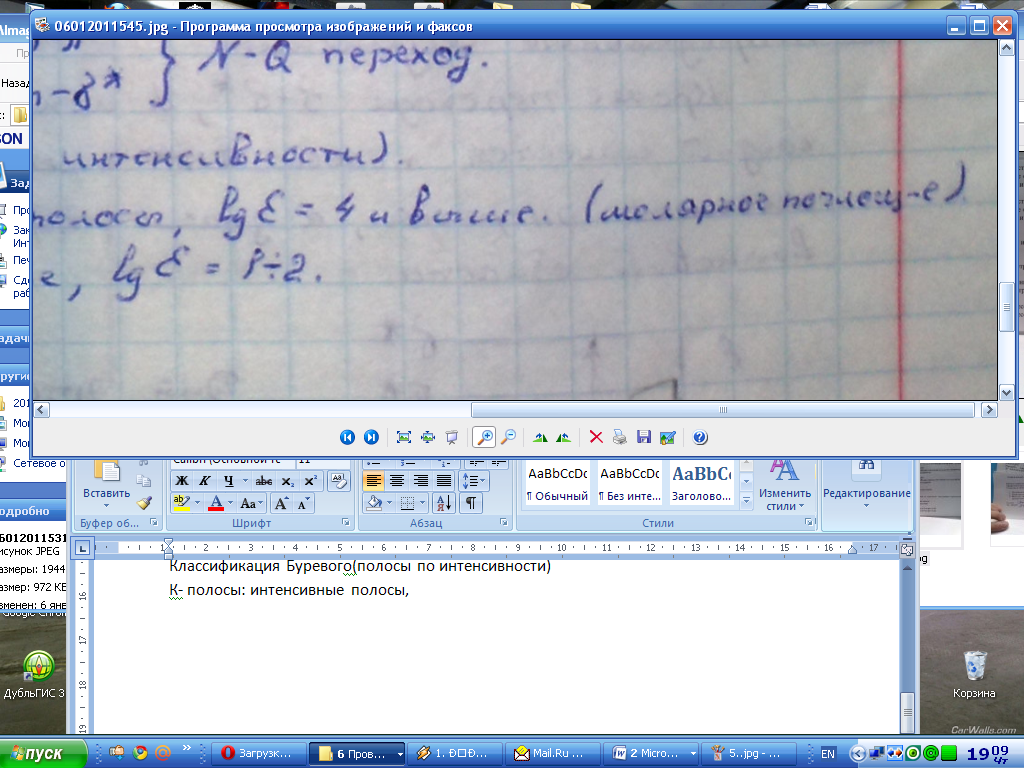Apply bold (Ж) formatting in Word
Screen dimensions: 1024x768
pyautogui.click(x=182, y=481)
